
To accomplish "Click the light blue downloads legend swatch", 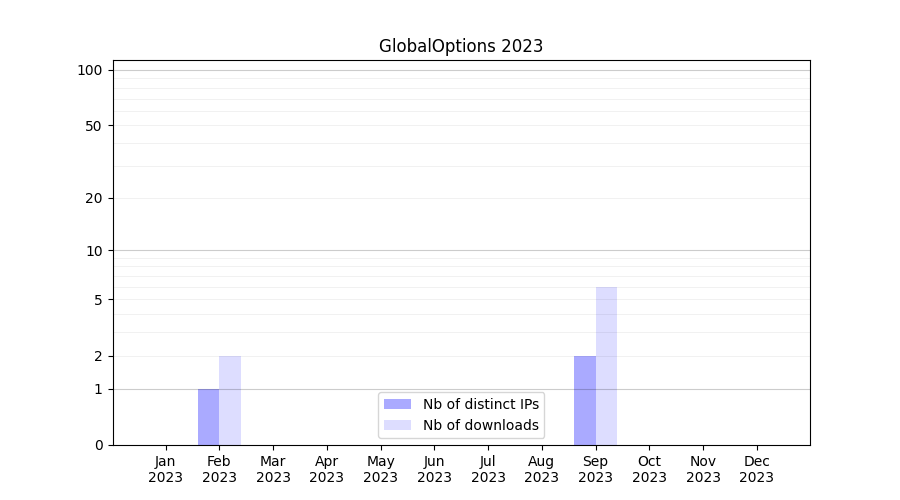I will 397,425.
